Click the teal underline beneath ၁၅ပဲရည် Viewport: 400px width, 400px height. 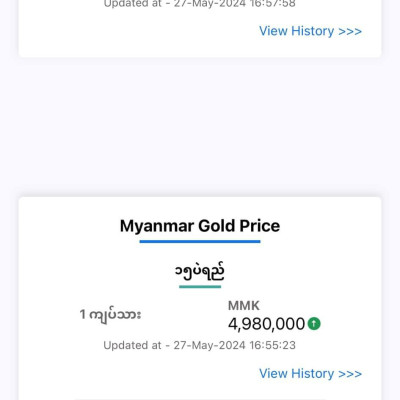[200, 286]
